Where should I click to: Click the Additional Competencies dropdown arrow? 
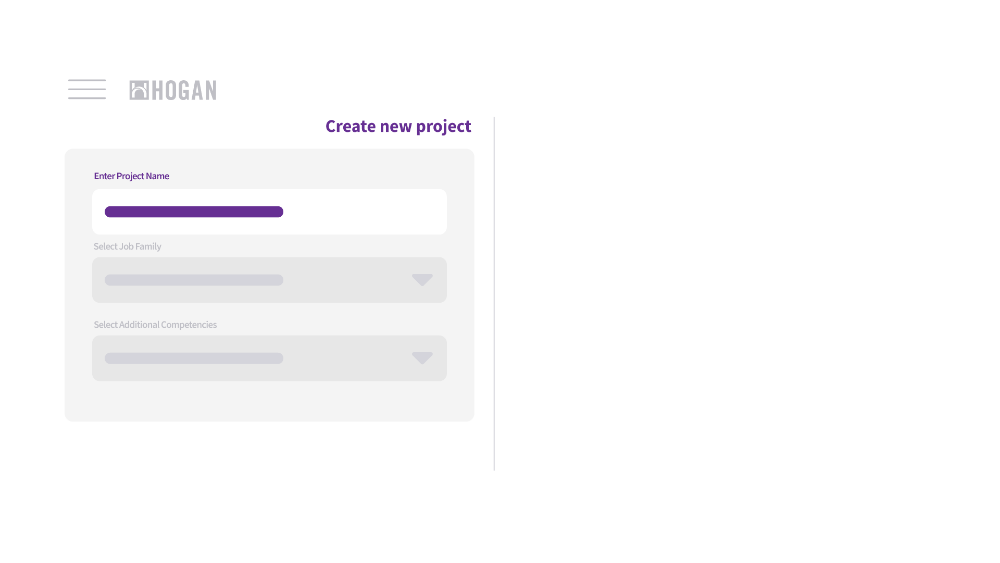[422, 358]
